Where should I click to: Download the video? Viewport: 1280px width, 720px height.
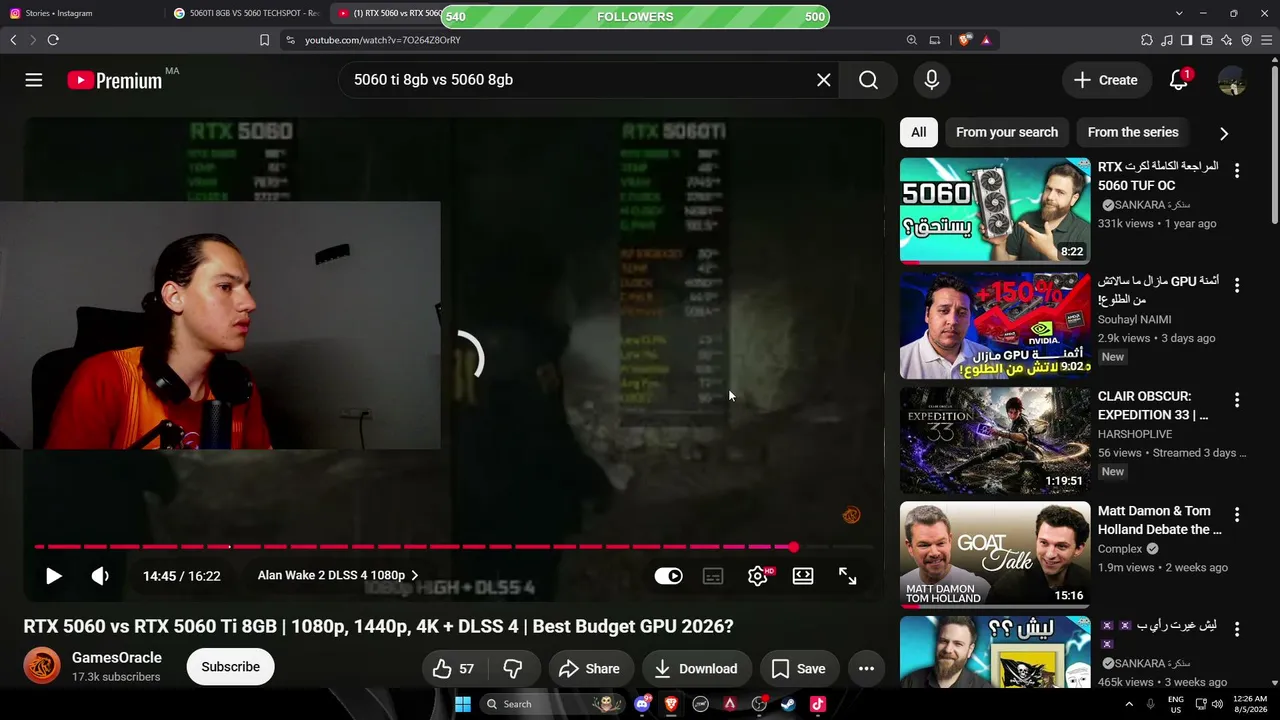696,669
